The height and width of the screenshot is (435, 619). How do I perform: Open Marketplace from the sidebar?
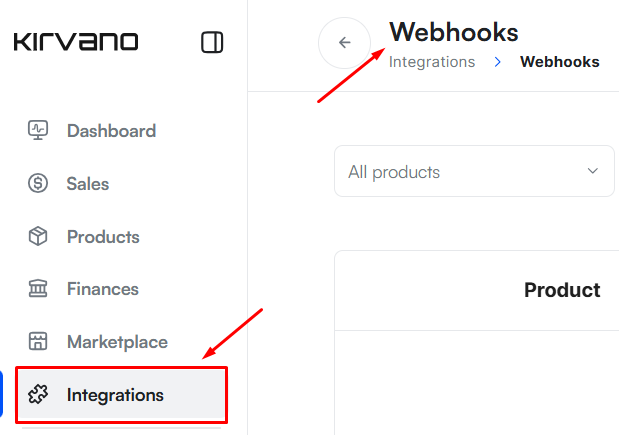pos(117,342)
